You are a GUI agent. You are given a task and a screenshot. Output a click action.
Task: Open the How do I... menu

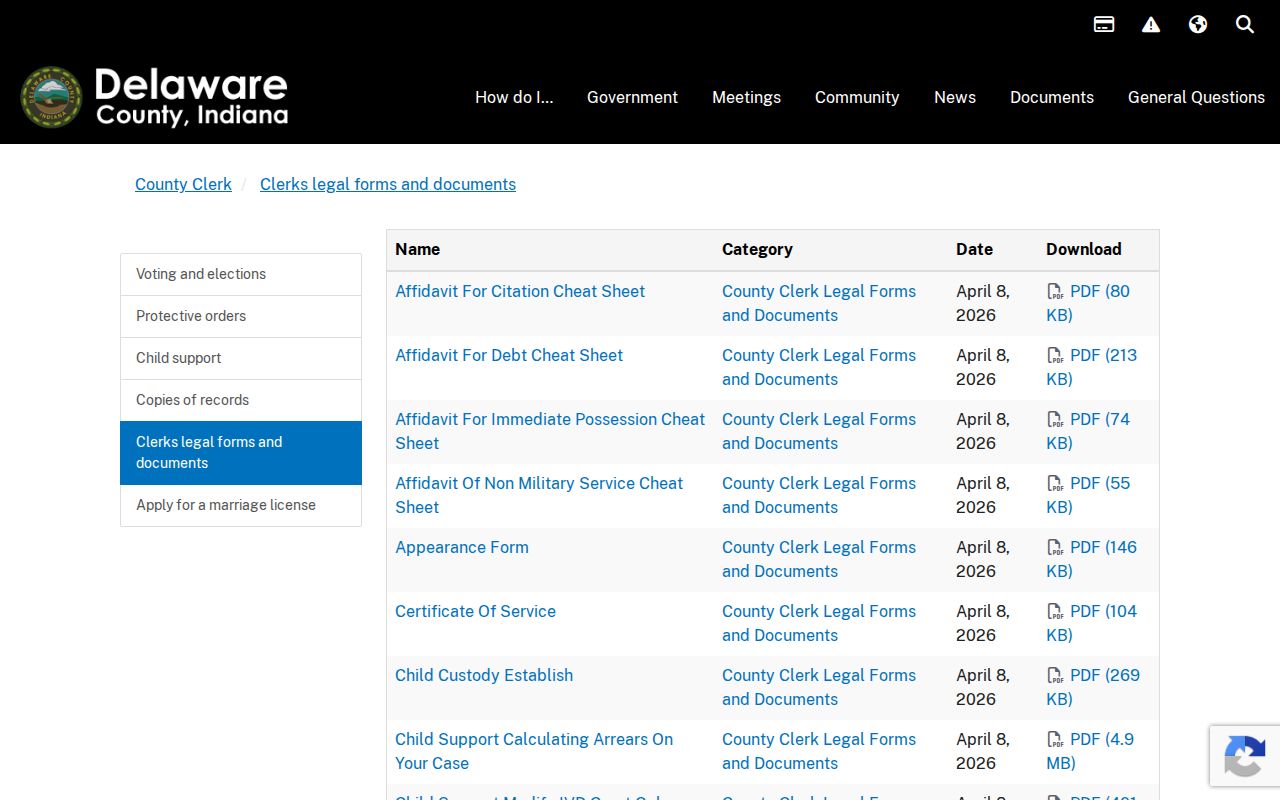point(514,97)
